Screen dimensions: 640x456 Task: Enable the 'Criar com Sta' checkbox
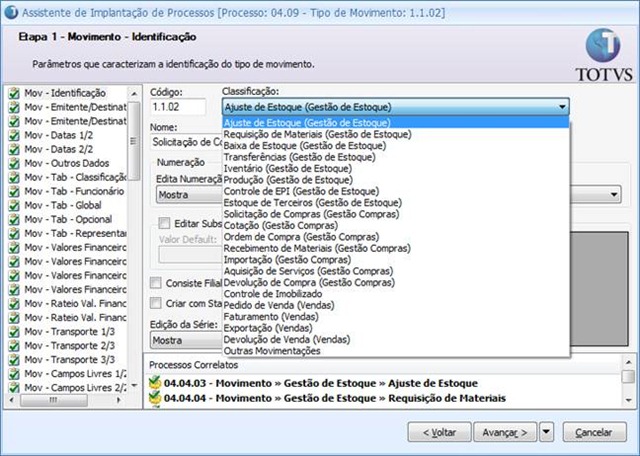coord(156,303)
